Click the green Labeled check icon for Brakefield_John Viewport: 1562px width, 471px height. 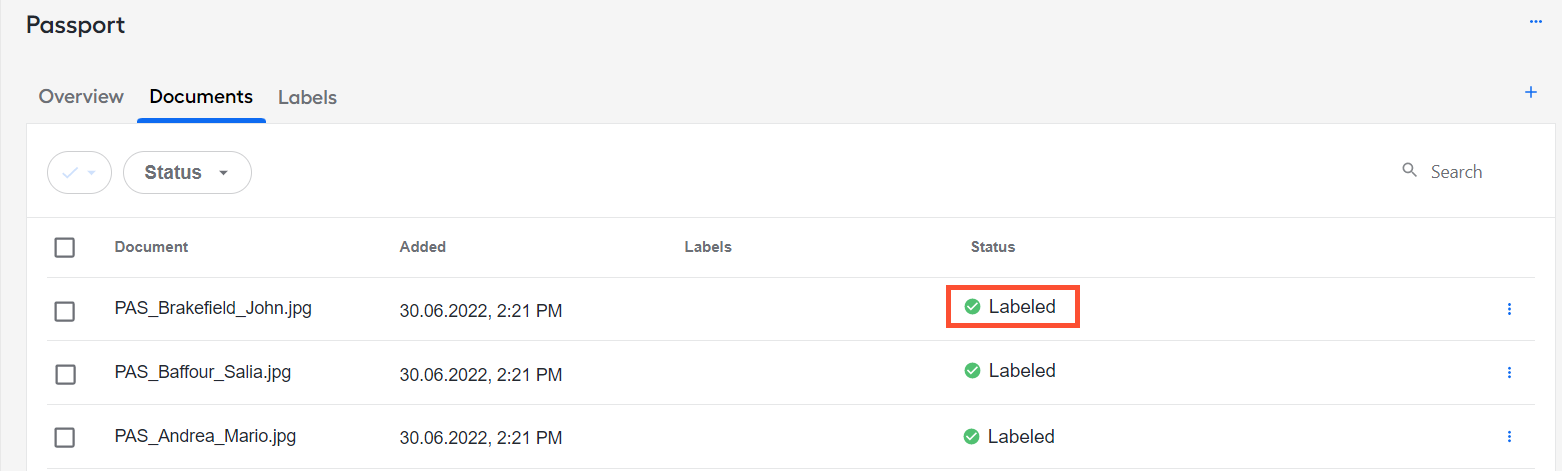972,307
